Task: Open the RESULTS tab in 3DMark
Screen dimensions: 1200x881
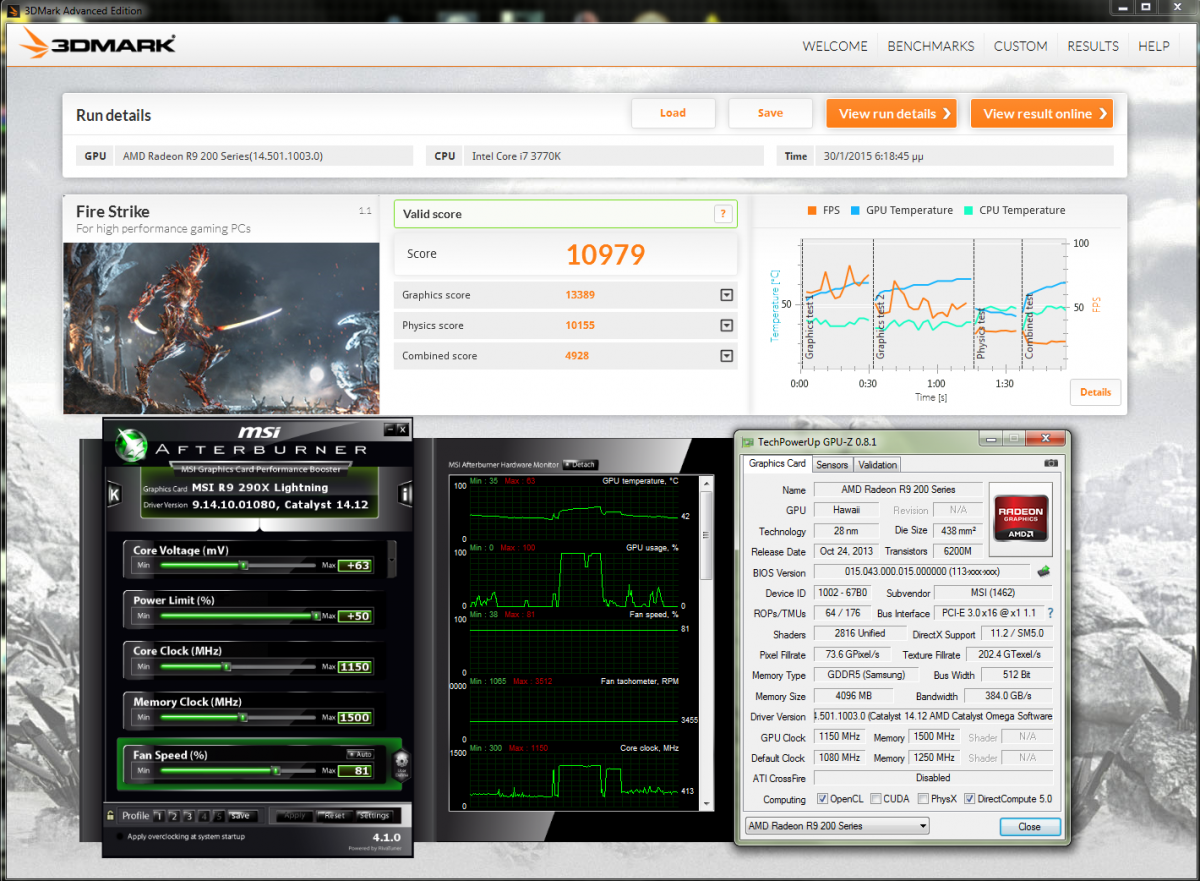Action: [1093, 46]
